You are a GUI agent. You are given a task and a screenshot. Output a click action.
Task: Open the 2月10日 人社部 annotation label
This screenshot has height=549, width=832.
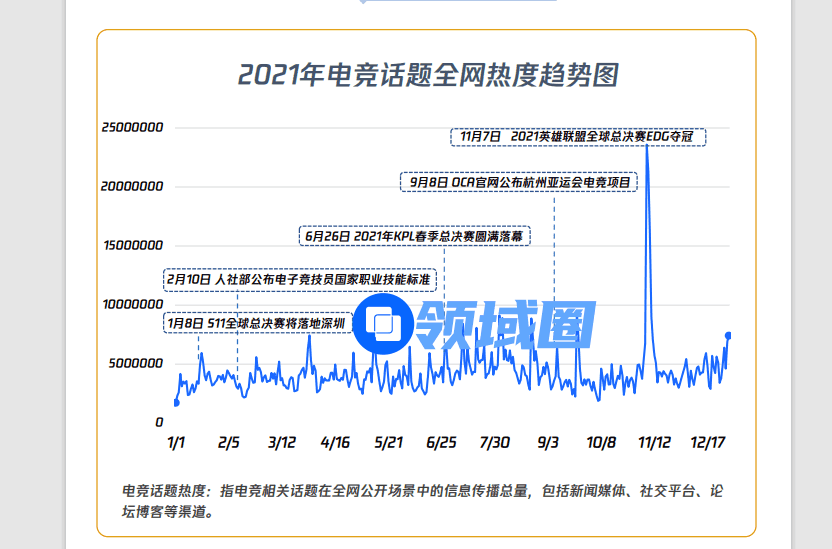[x=304, y=279]
